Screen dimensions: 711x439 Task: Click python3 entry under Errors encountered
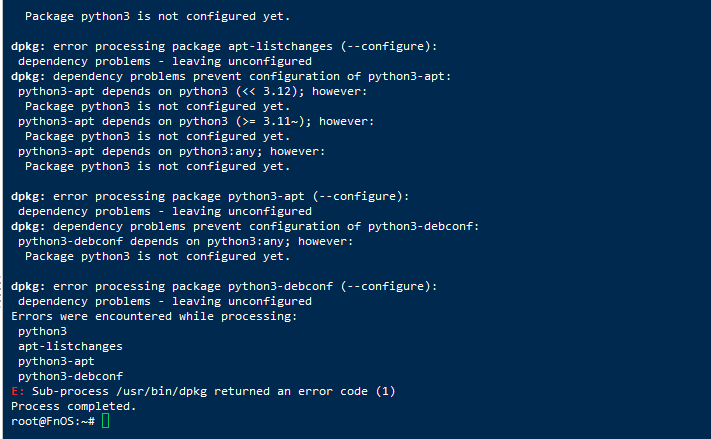pos(43,332)
